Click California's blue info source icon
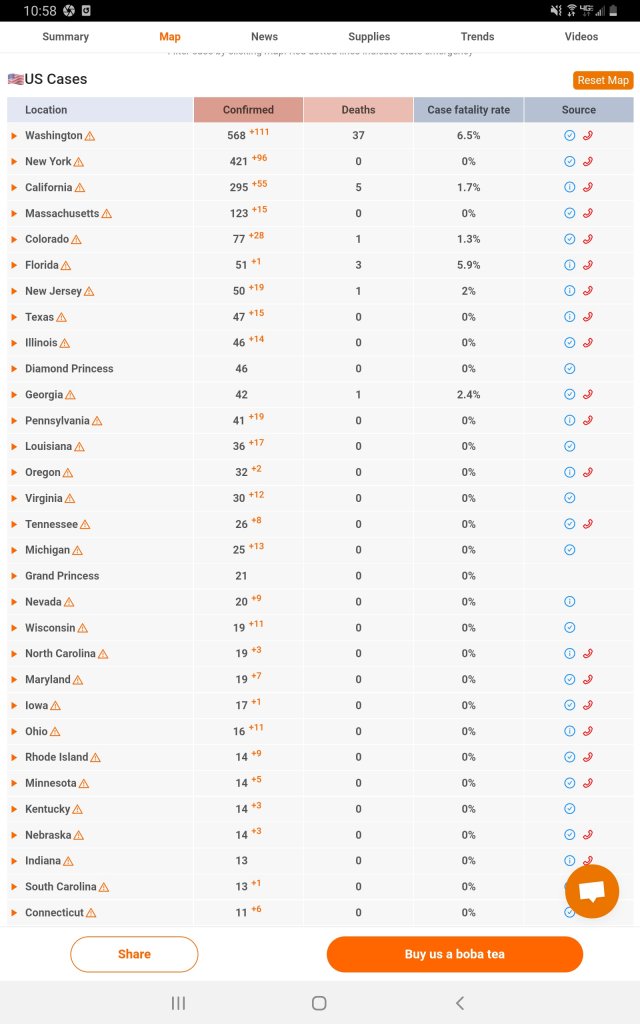 point(569,187)
